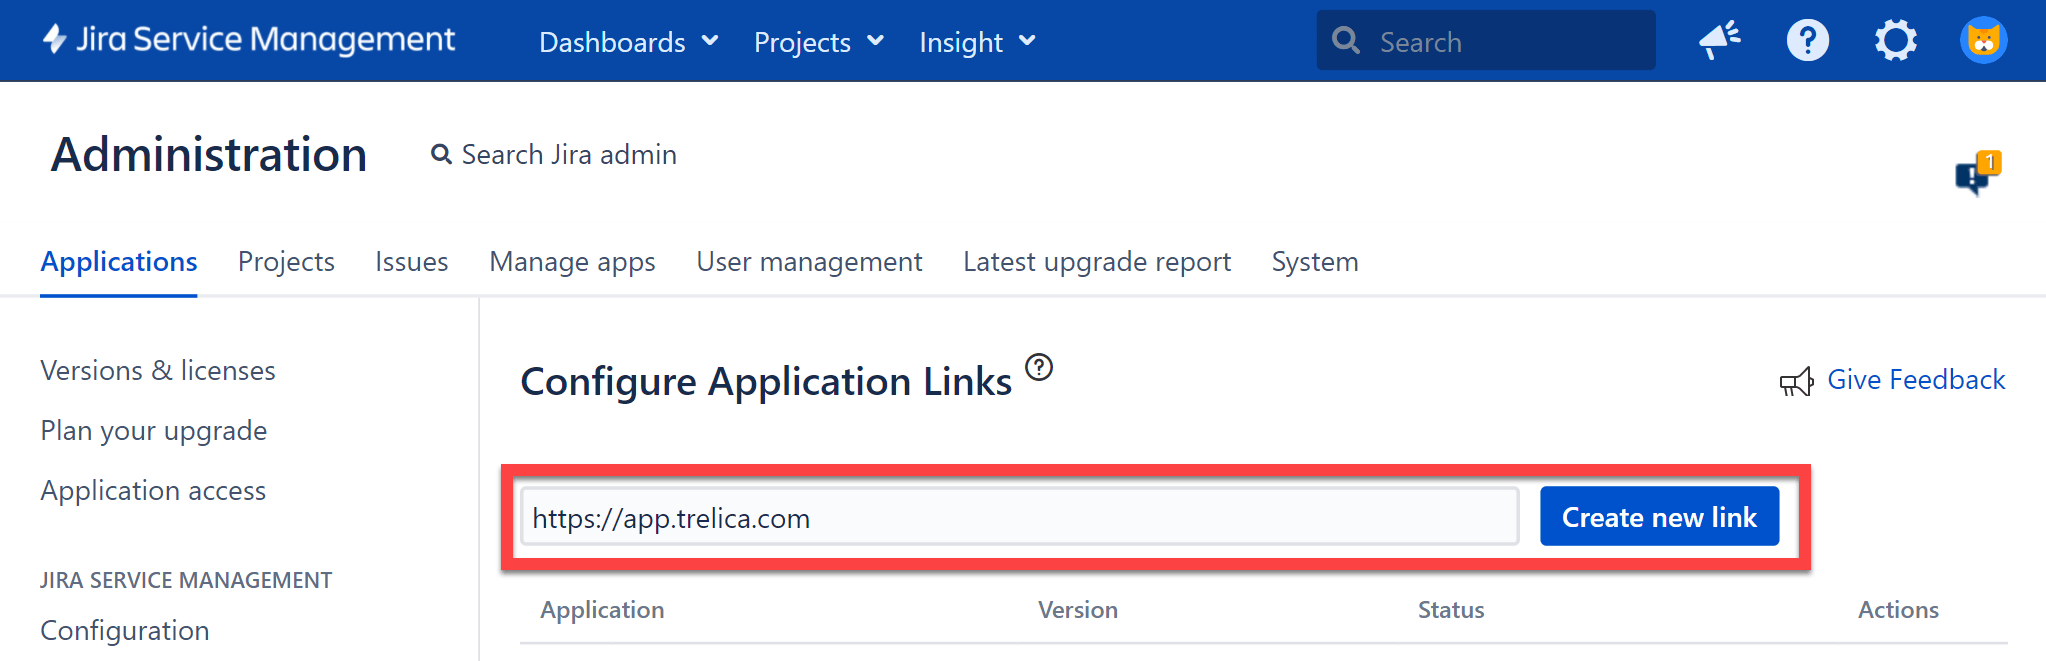Expand the Projects dropdown in top navigation
The width and height of the screenshot is (2046, 661).
pyautogui.click(x=818, y=42)
